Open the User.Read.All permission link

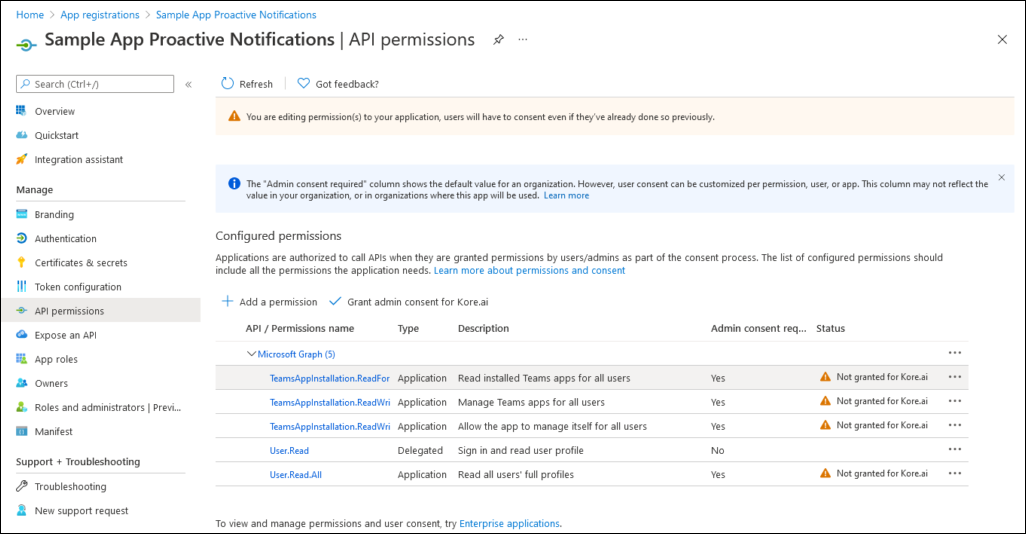[x=296, y=474]
